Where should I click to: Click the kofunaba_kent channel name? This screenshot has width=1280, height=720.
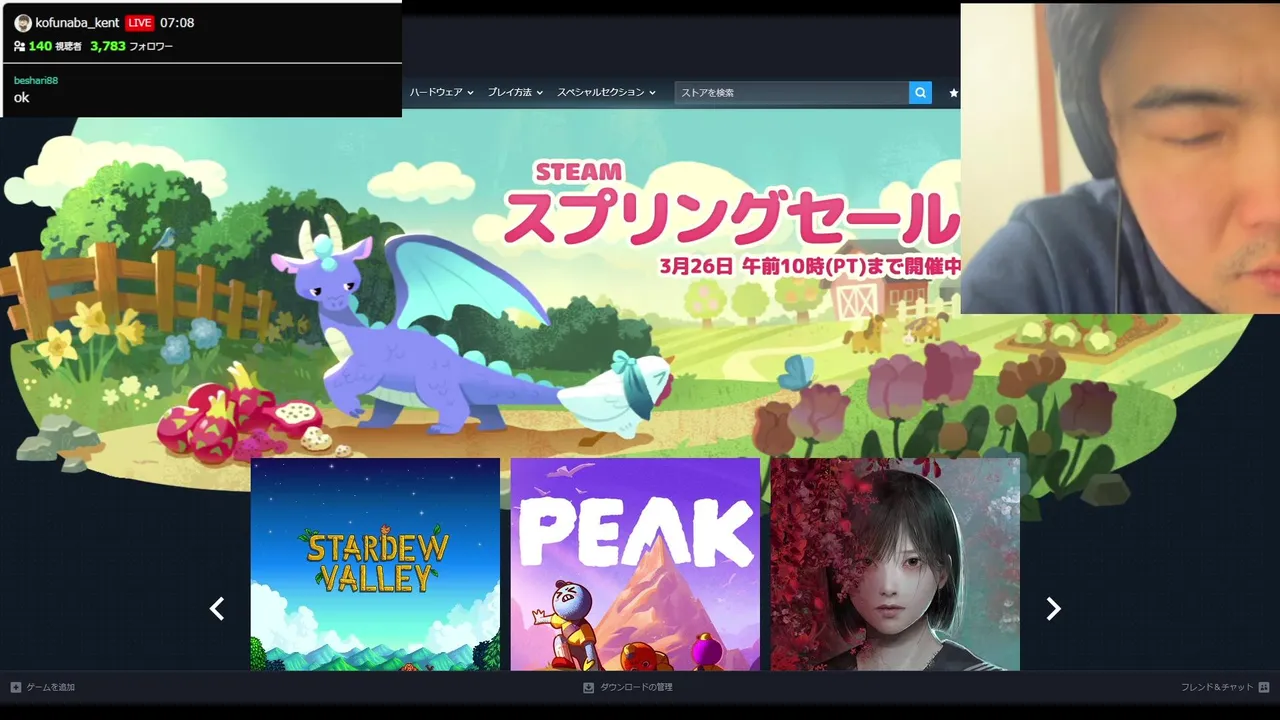click(77, 23)
